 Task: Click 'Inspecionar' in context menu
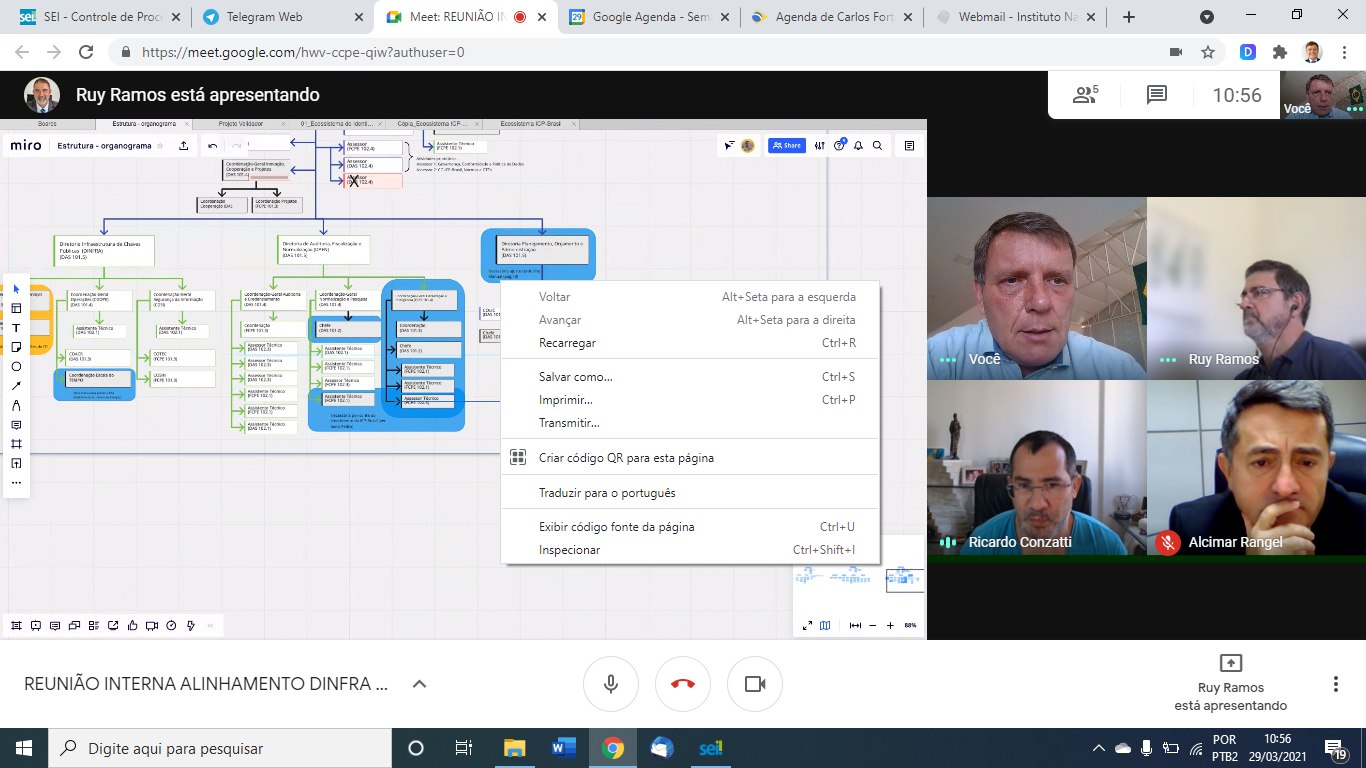569,550
